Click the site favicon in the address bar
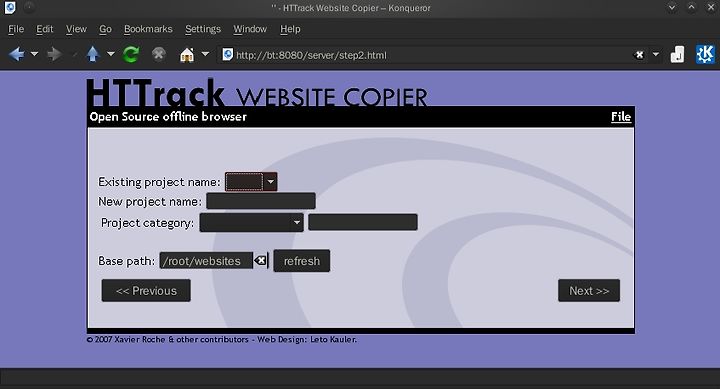 tap(227, 55)
